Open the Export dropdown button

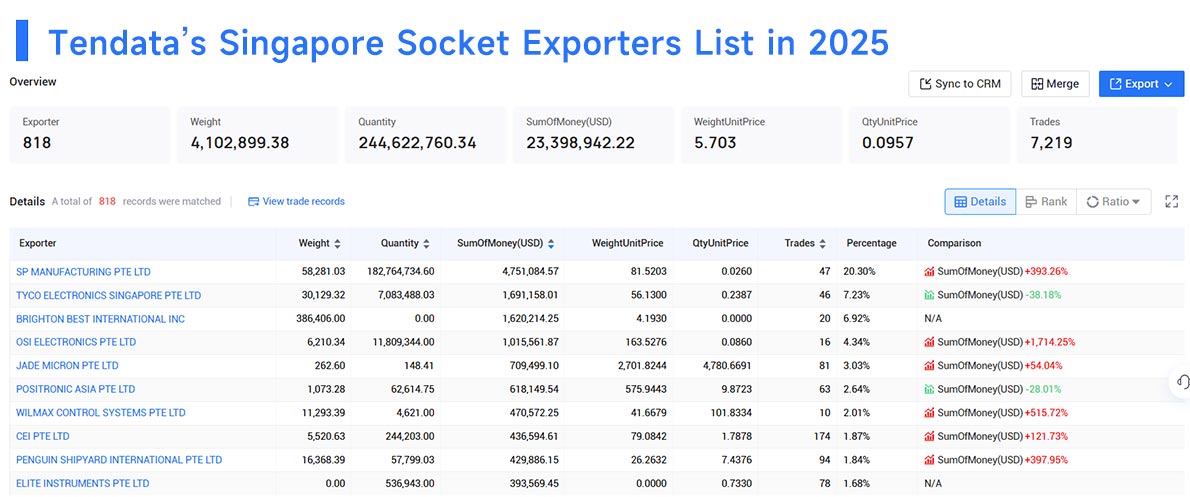point(1141,83)
